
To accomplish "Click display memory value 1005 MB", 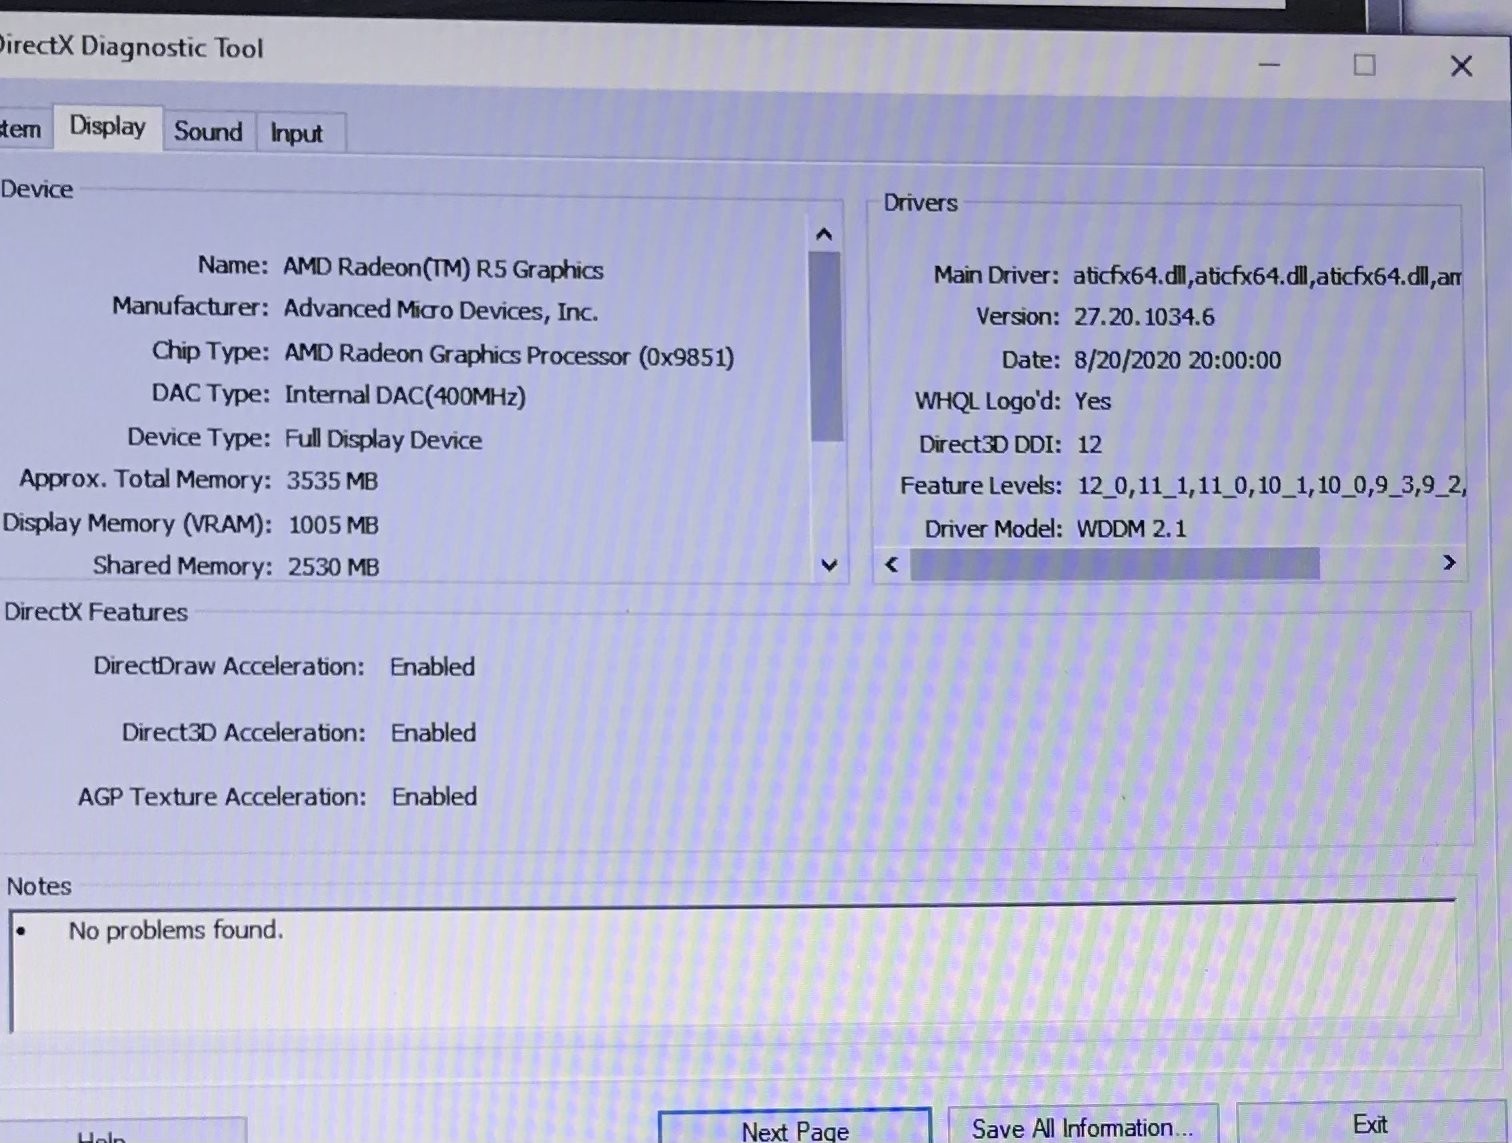I will point(333,524).
